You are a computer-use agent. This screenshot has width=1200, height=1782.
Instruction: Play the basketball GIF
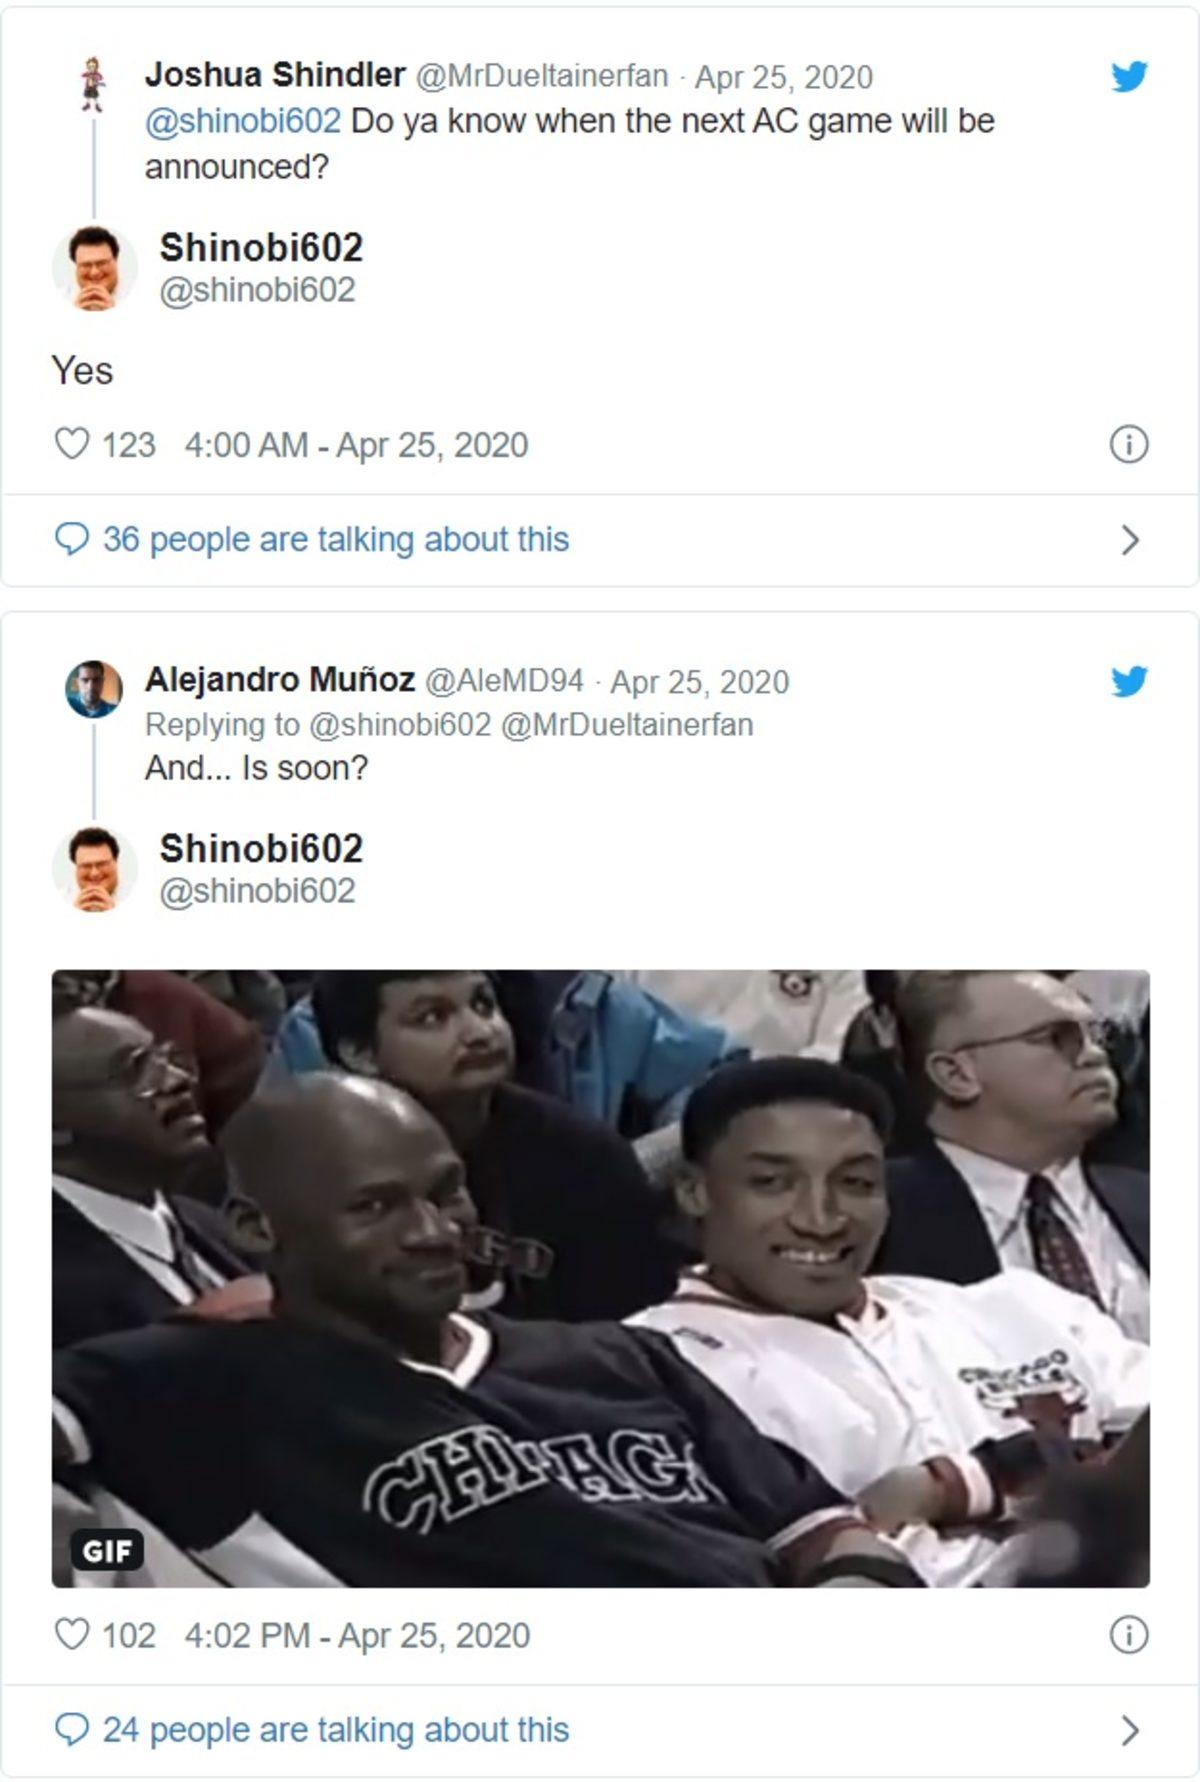tap(600, 1278)
